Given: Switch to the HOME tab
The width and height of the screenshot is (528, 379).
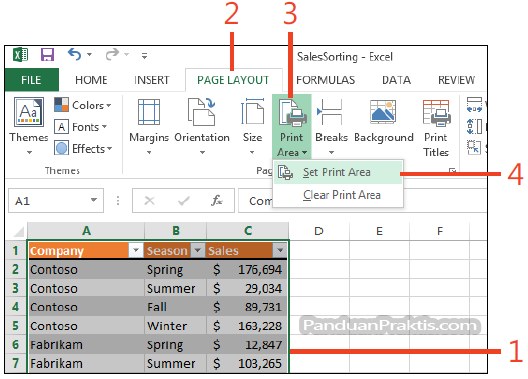Looking at the screenshot, I should point(91,80).
